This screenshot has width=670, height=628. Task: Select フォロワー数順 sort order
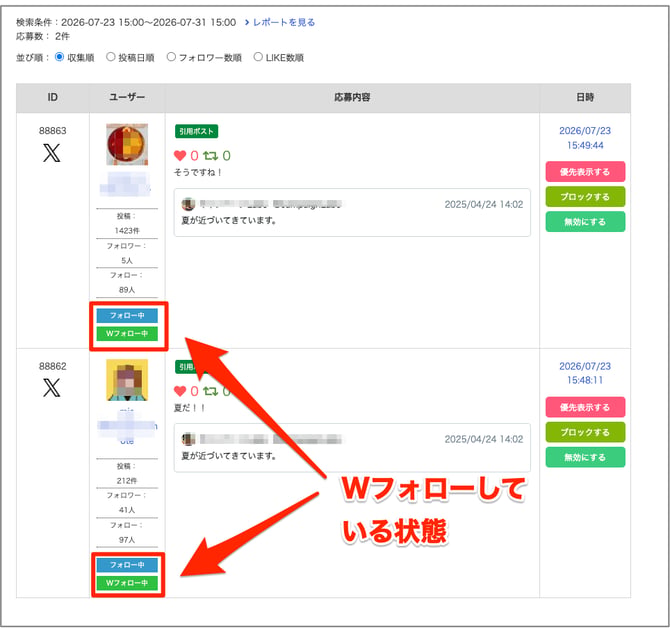click(171, 57)
